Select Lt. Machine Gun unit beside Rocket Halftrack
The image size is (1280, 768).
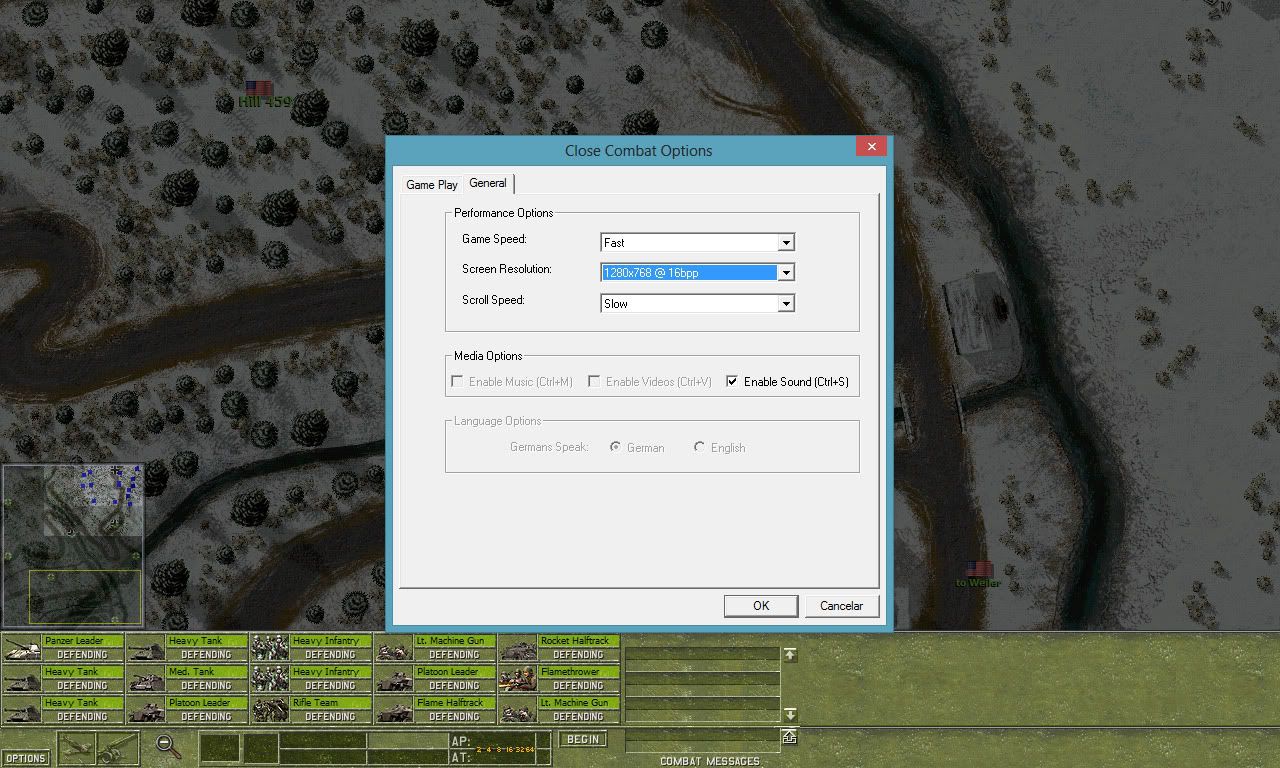435,648
